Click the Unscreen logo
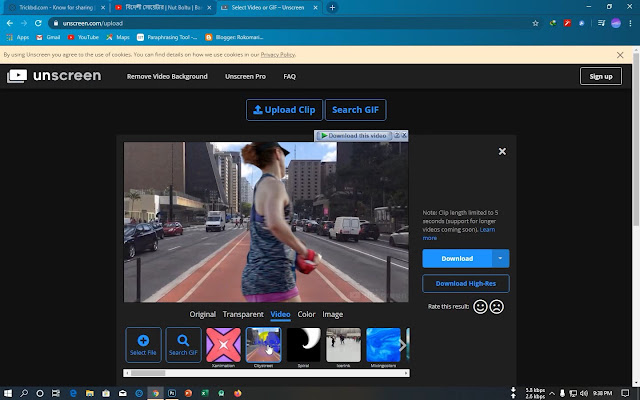Image resolution: width=640 pixels, height=400 pixels. click(x=54, y=76)
